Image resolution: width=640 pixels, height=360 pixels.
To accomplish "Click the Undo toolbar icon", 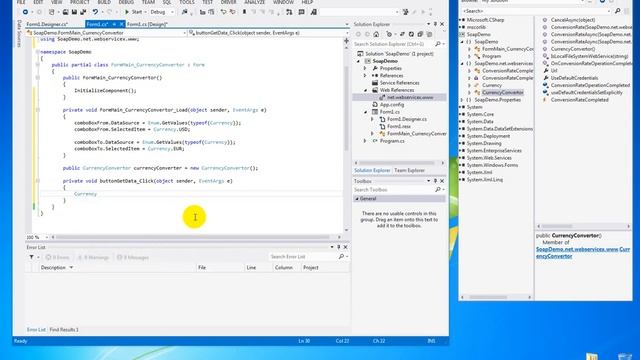I will click(95, 12).
